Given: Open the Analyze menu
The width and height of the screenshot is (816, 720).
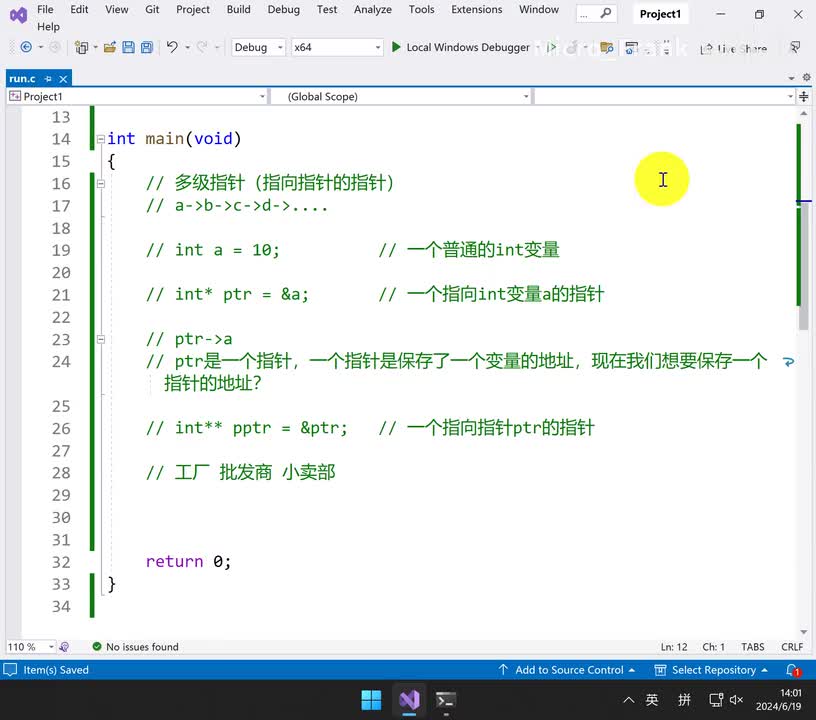Looking at the screenshot, I should (373, 9).
